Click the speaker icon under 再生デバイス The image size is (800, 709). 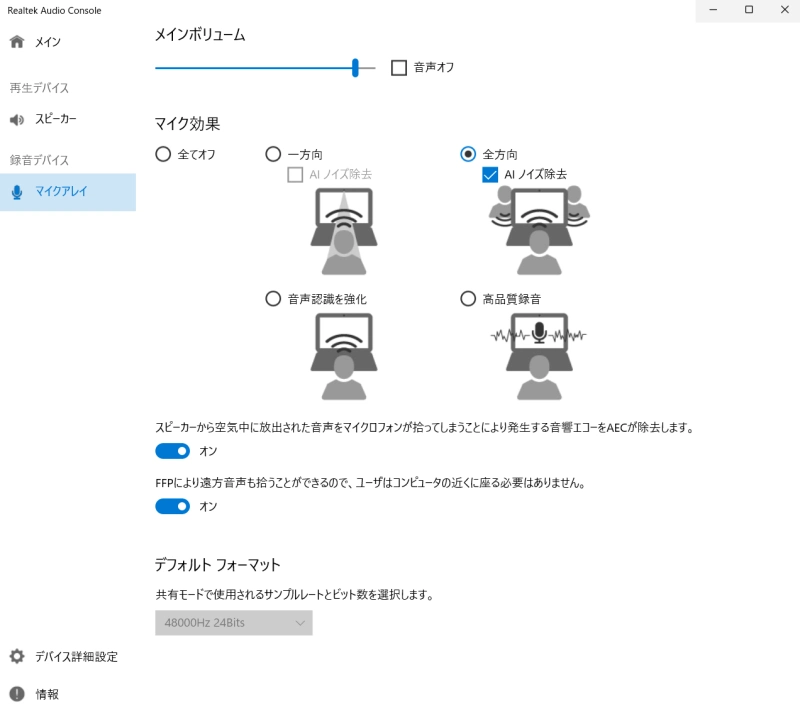click(x=16, y=119)
